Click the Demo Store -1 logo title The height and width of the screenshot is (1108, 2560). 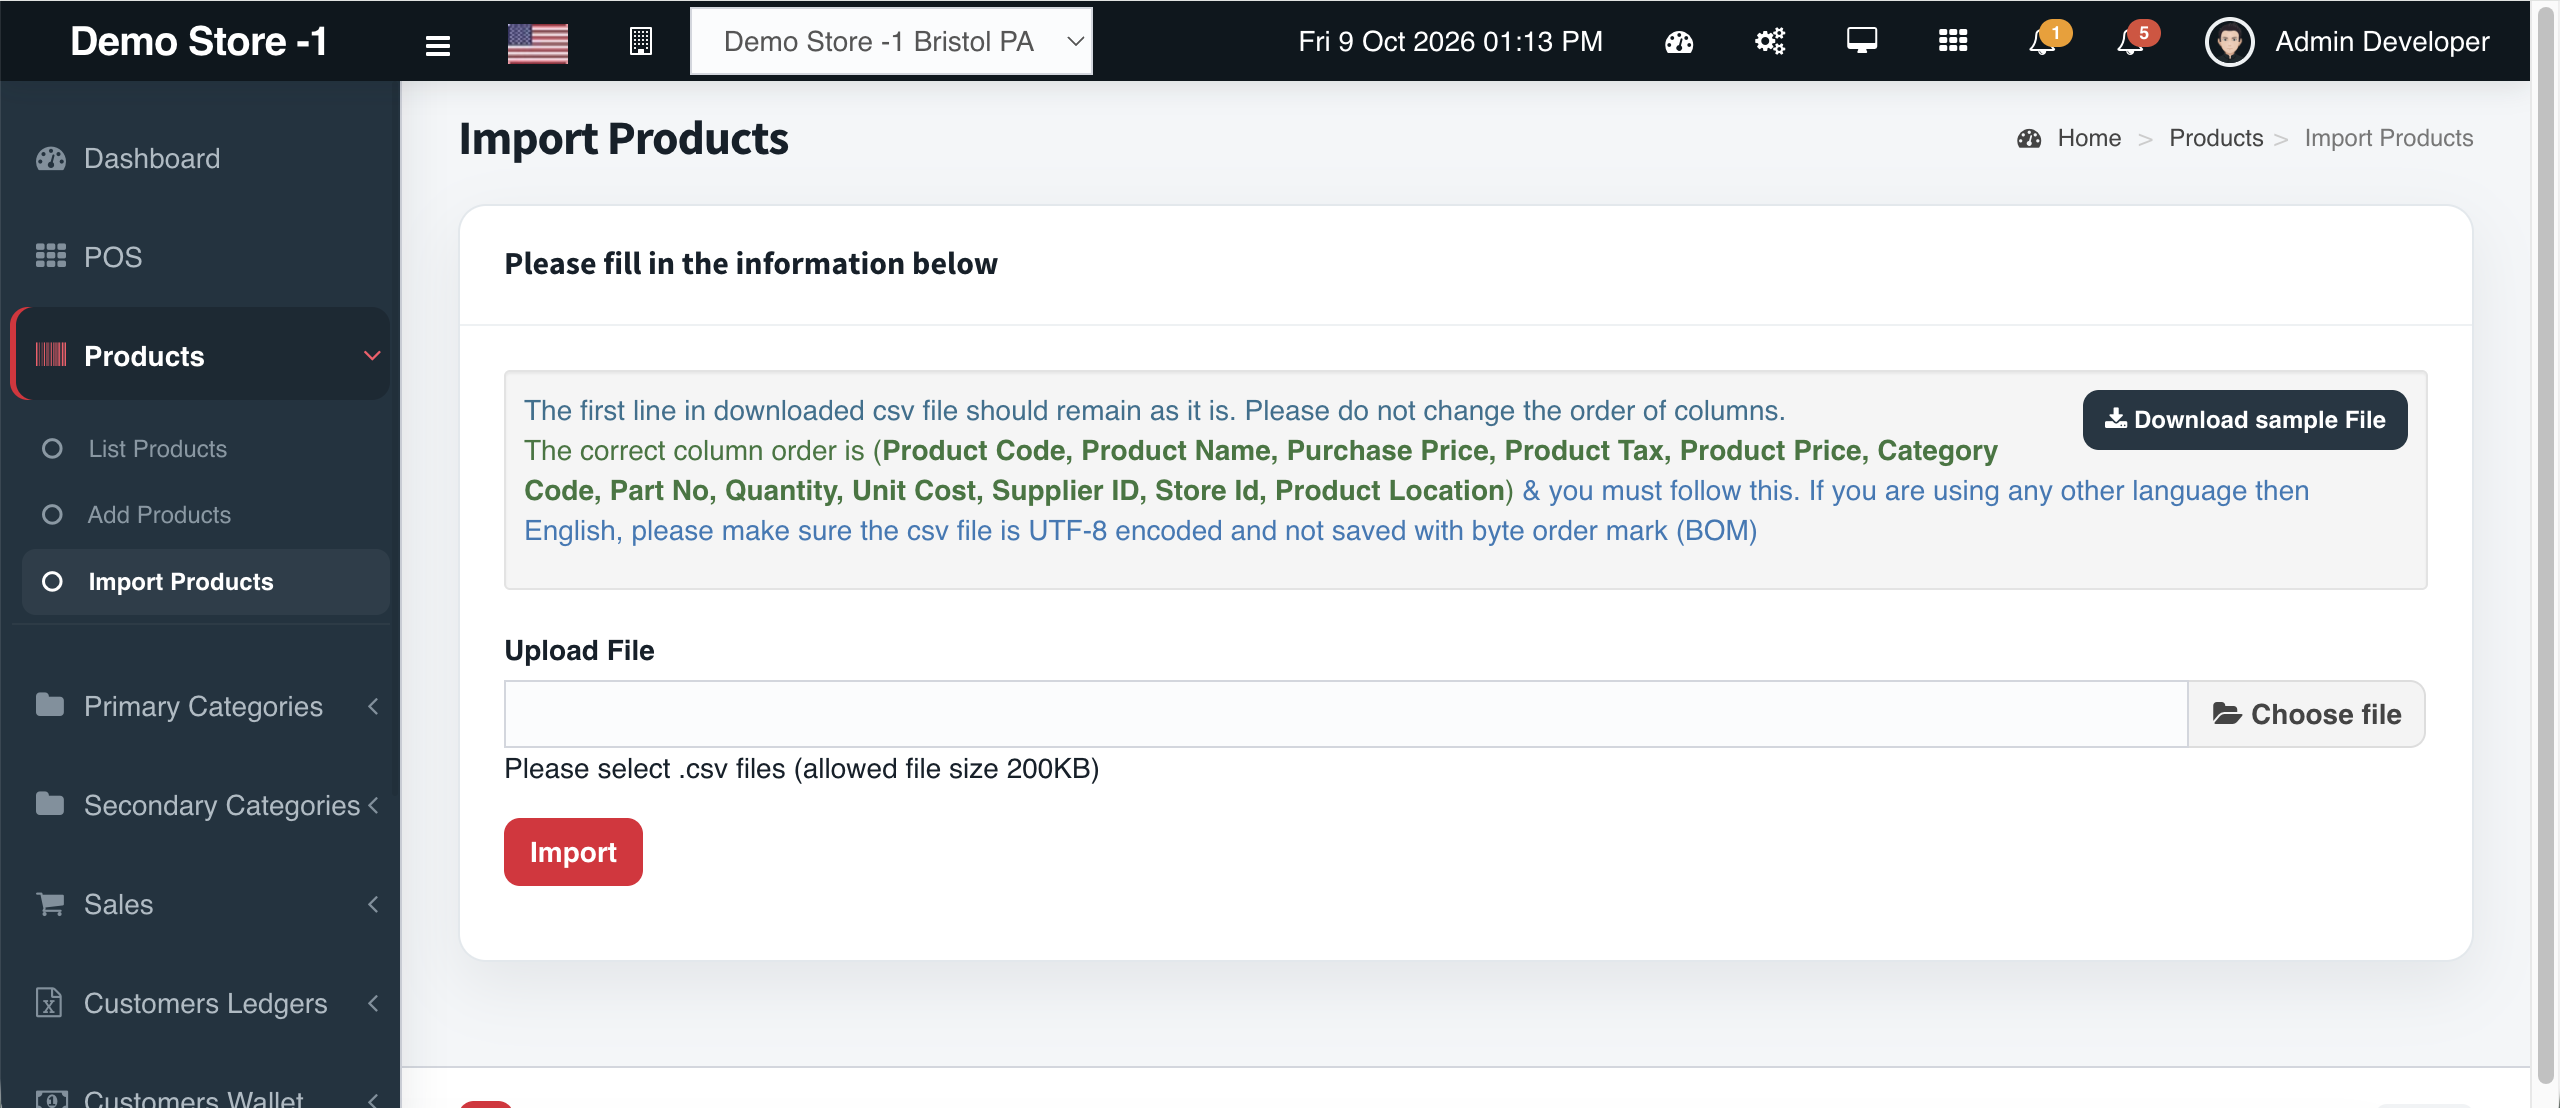(199, 41)
